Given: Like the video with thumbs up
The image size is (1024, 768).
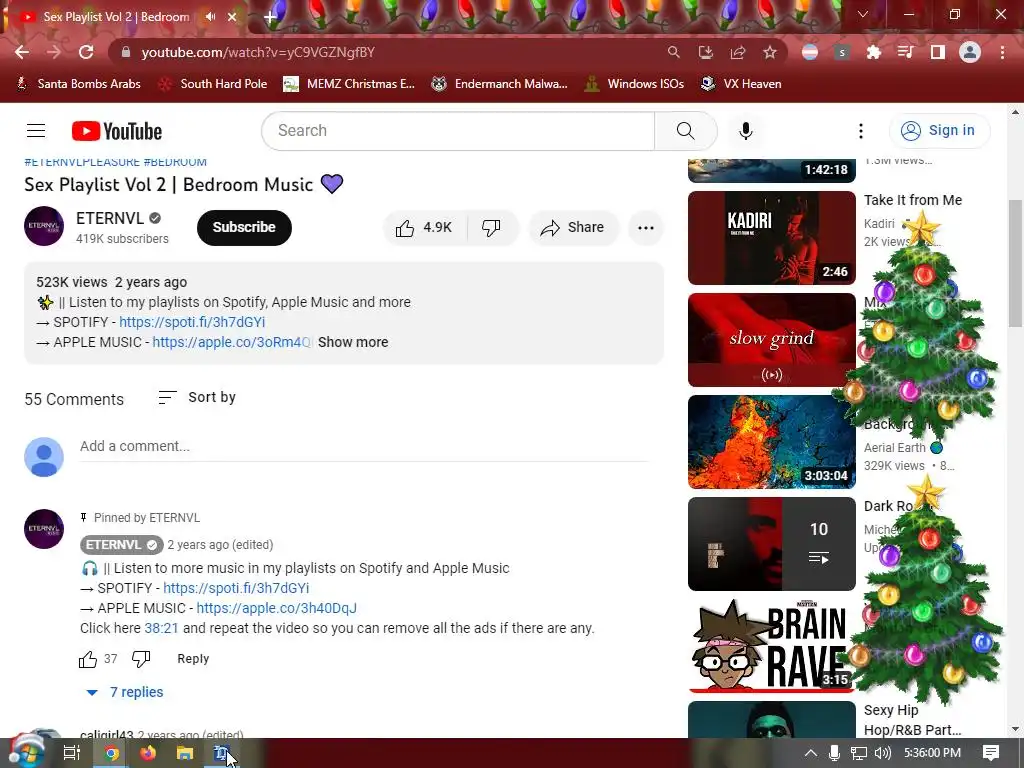Looking at the screenshot, I should (424, 227).
